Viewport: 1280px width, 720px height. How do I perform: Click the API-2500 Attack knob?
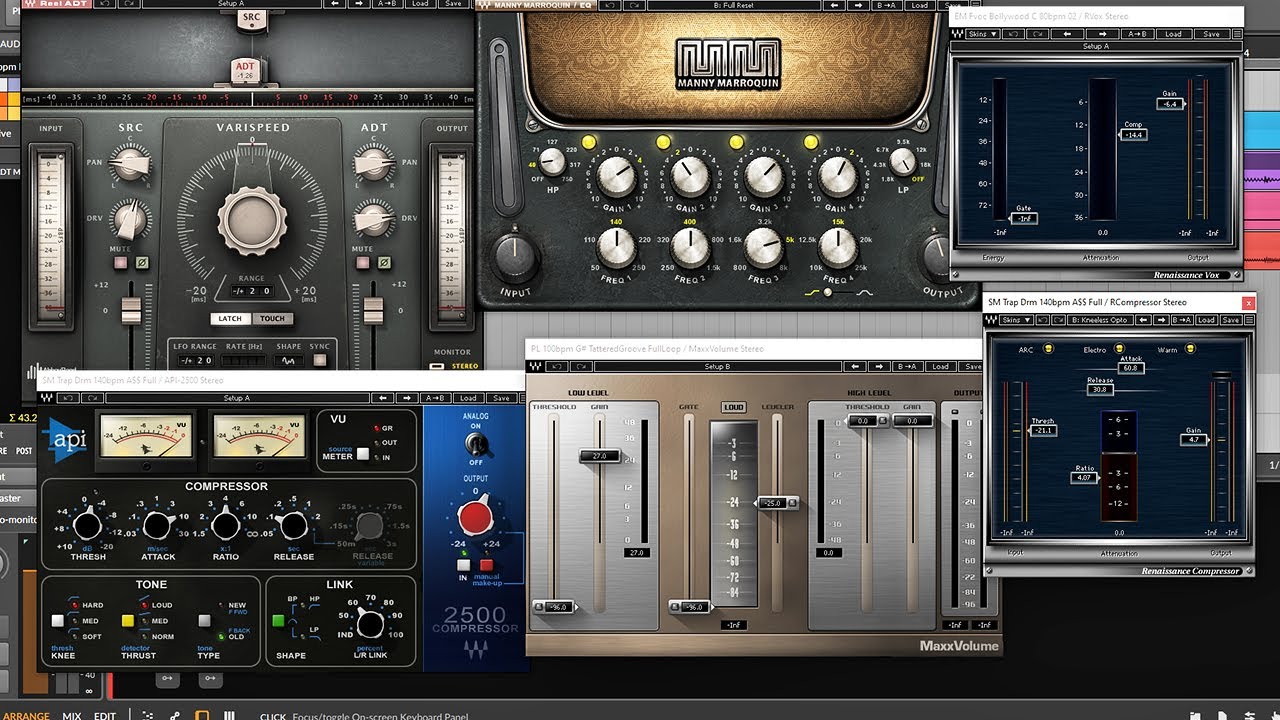157,524
